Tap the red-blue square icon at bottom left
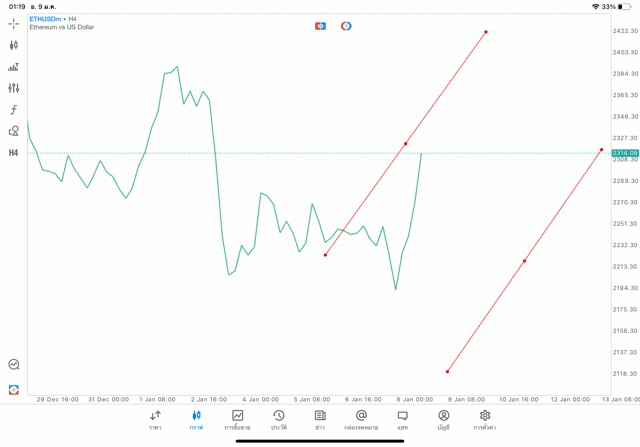640x447 pixels. coord(14,389)
